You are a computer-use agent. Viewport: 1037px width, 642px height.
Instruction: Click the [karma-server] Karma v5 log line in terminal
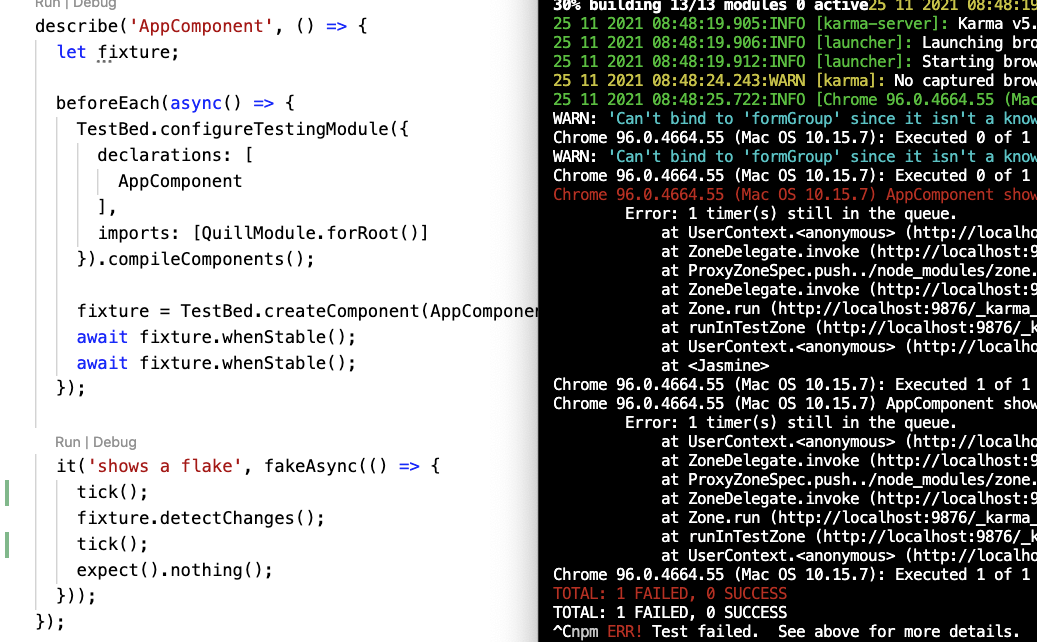(x=794, y=24)
